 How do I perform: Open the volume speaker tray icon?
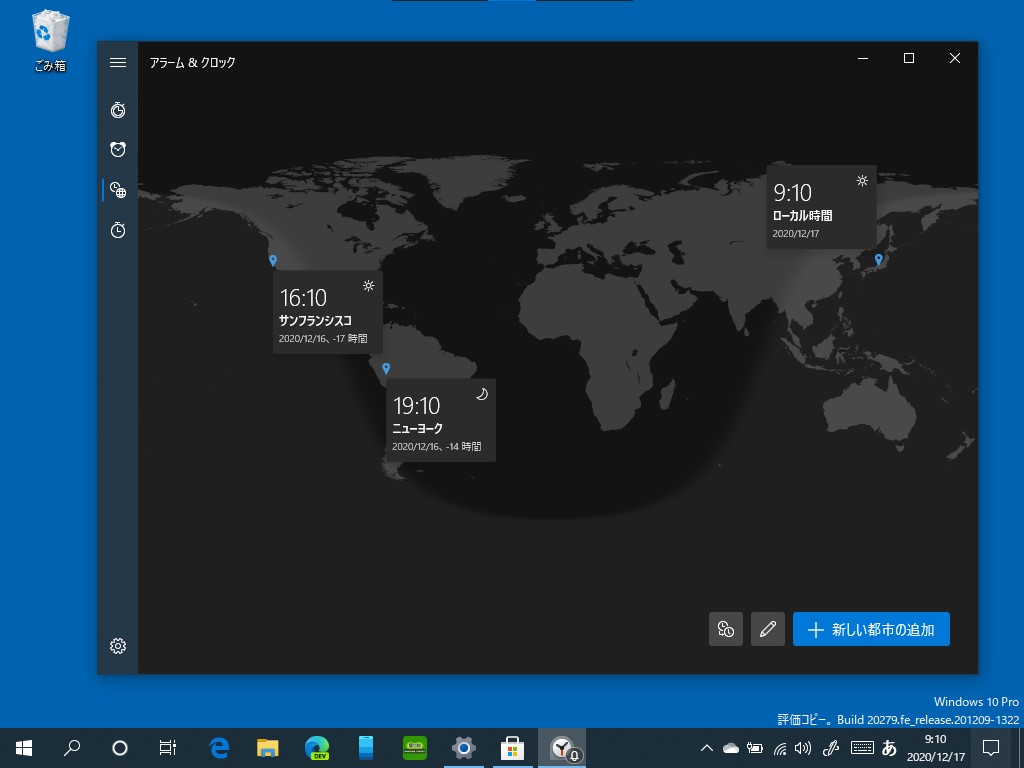(803, 748)
